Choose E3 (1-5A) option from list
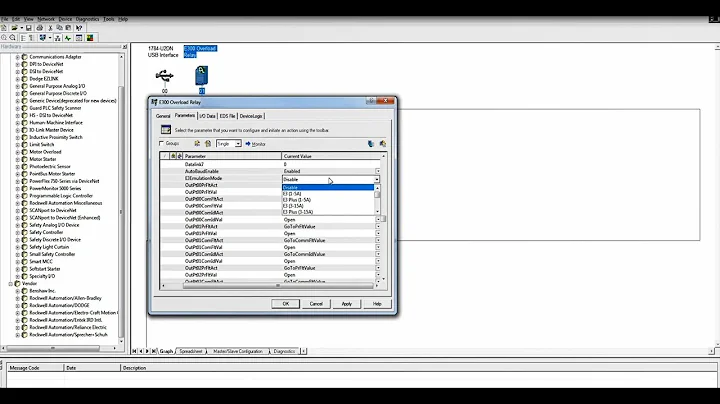Viewport: 720px width, 404px height. pyautogui.click(x=292, y=194)
